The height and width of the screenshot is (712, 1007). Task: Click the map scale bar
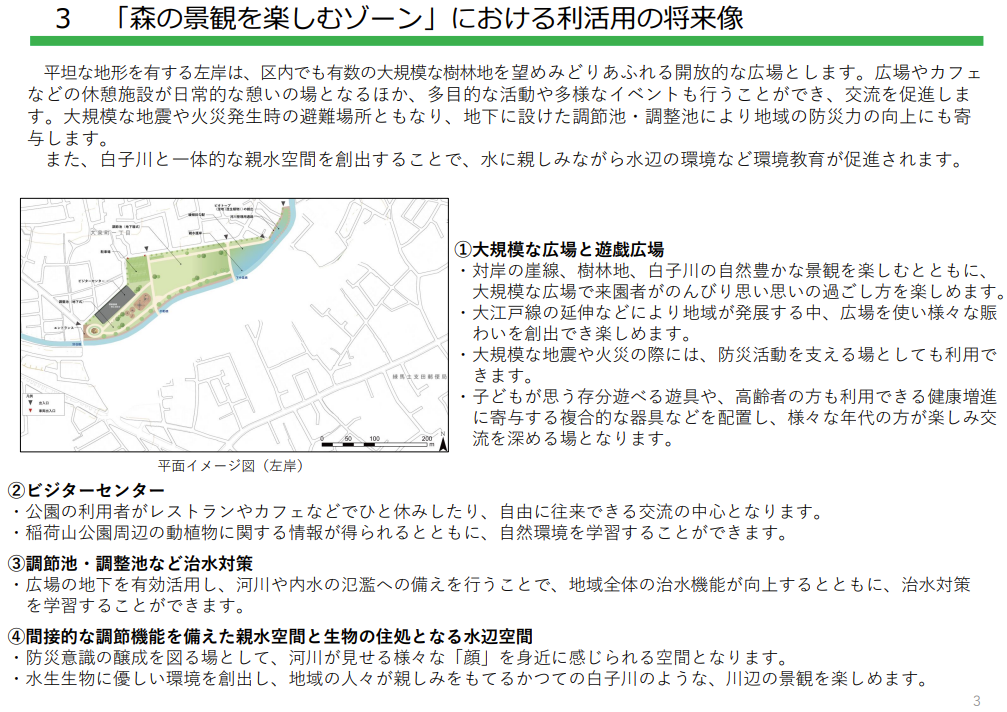click(x=375, y=443)
